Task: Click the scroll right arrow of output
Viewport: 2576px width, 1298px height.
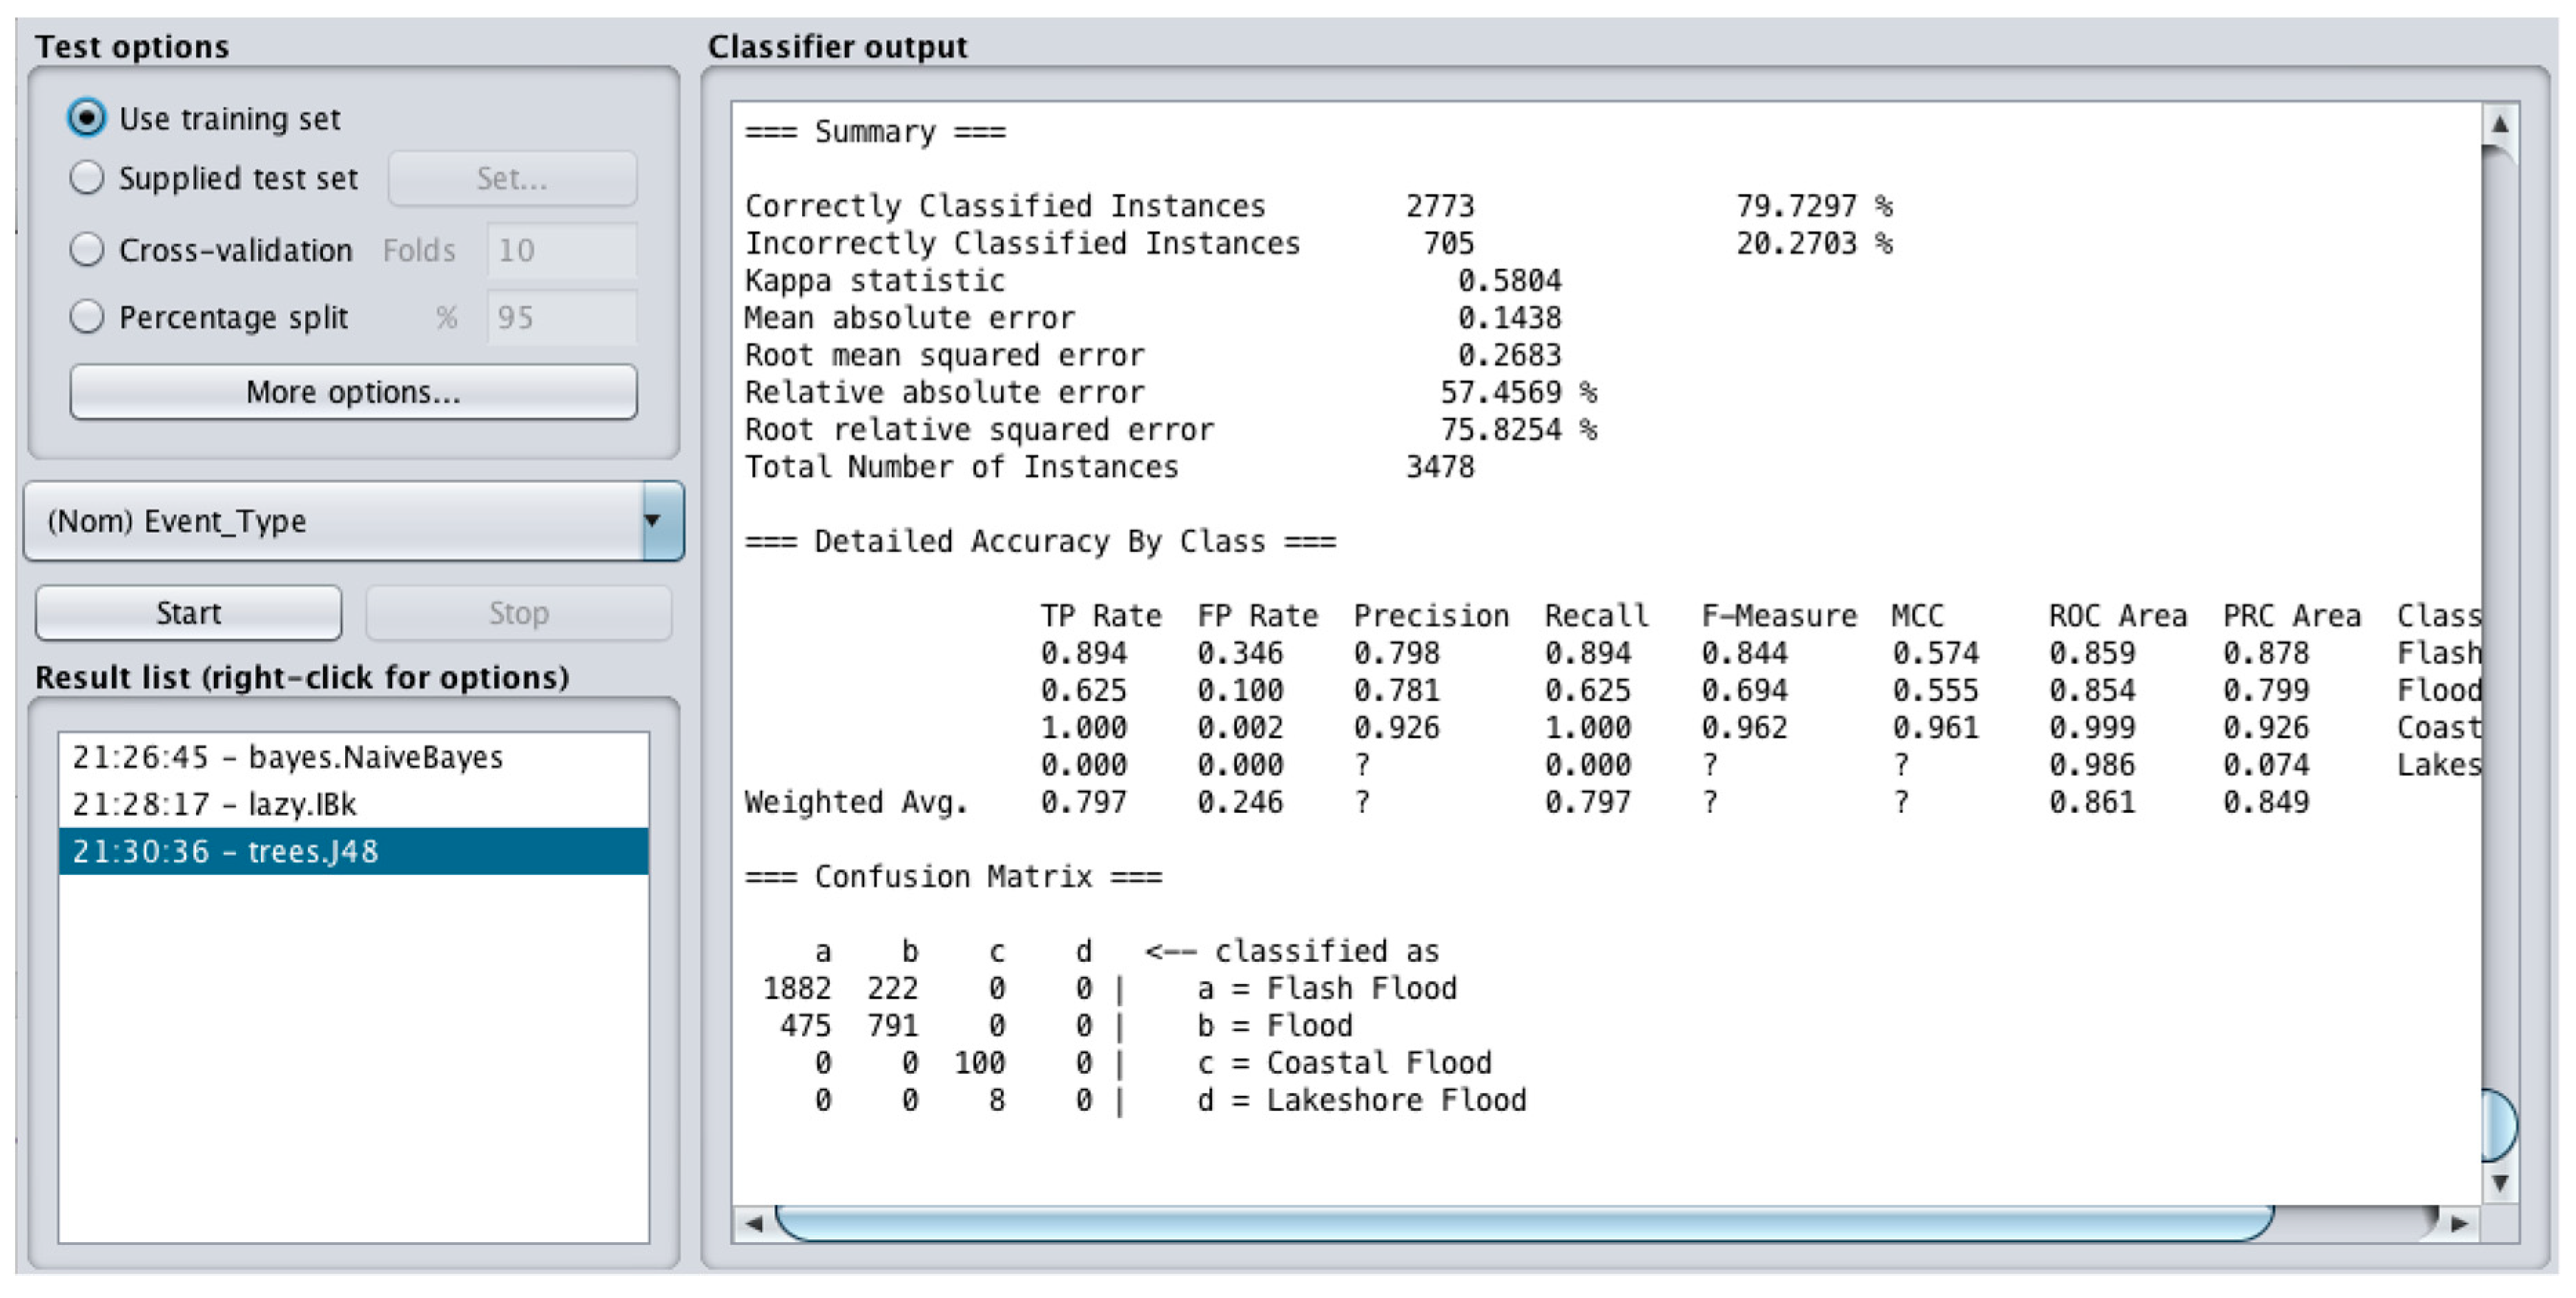Action: pyautogui.click(x=2459, y=1223)
